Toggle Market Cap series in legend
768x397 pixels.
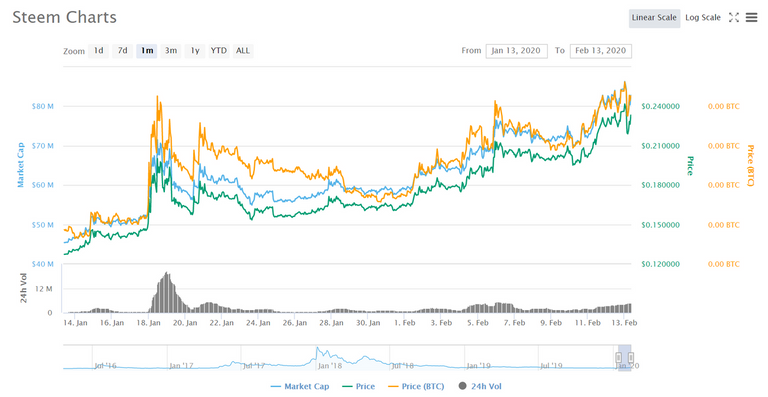pos(300,386)
